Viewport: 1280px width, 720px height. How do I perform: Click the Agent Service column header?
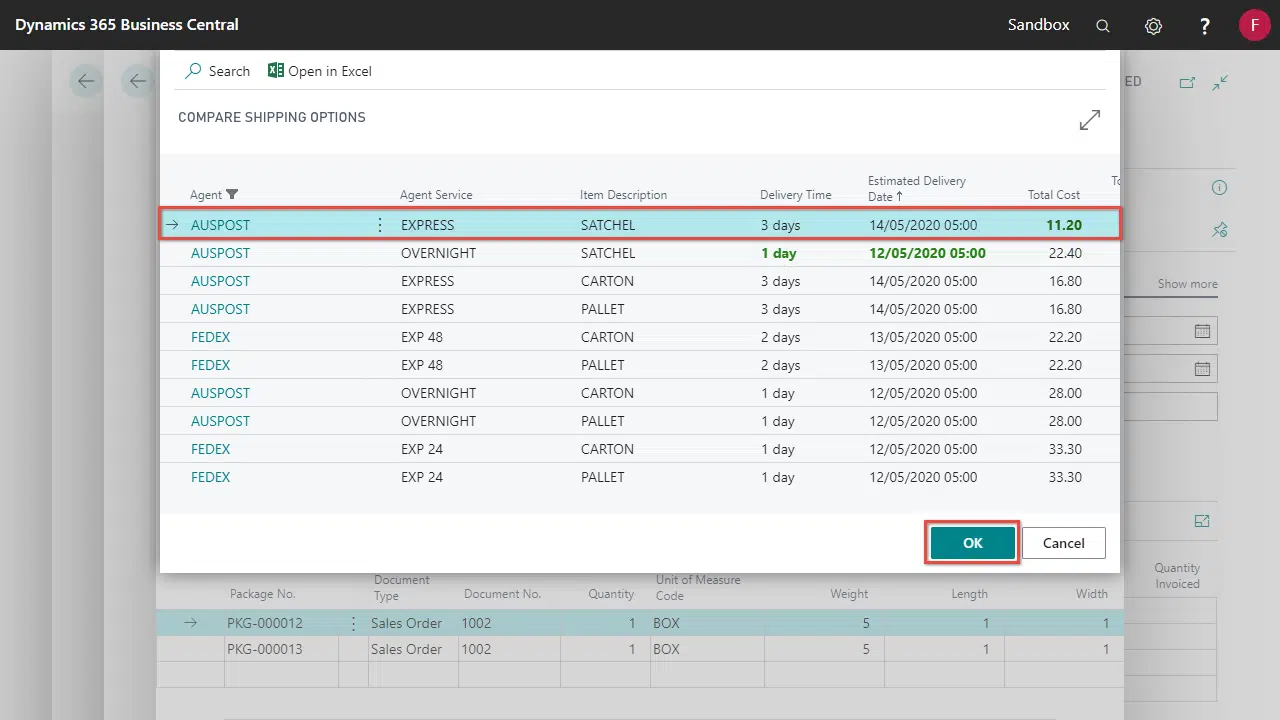tap(436, 195)
